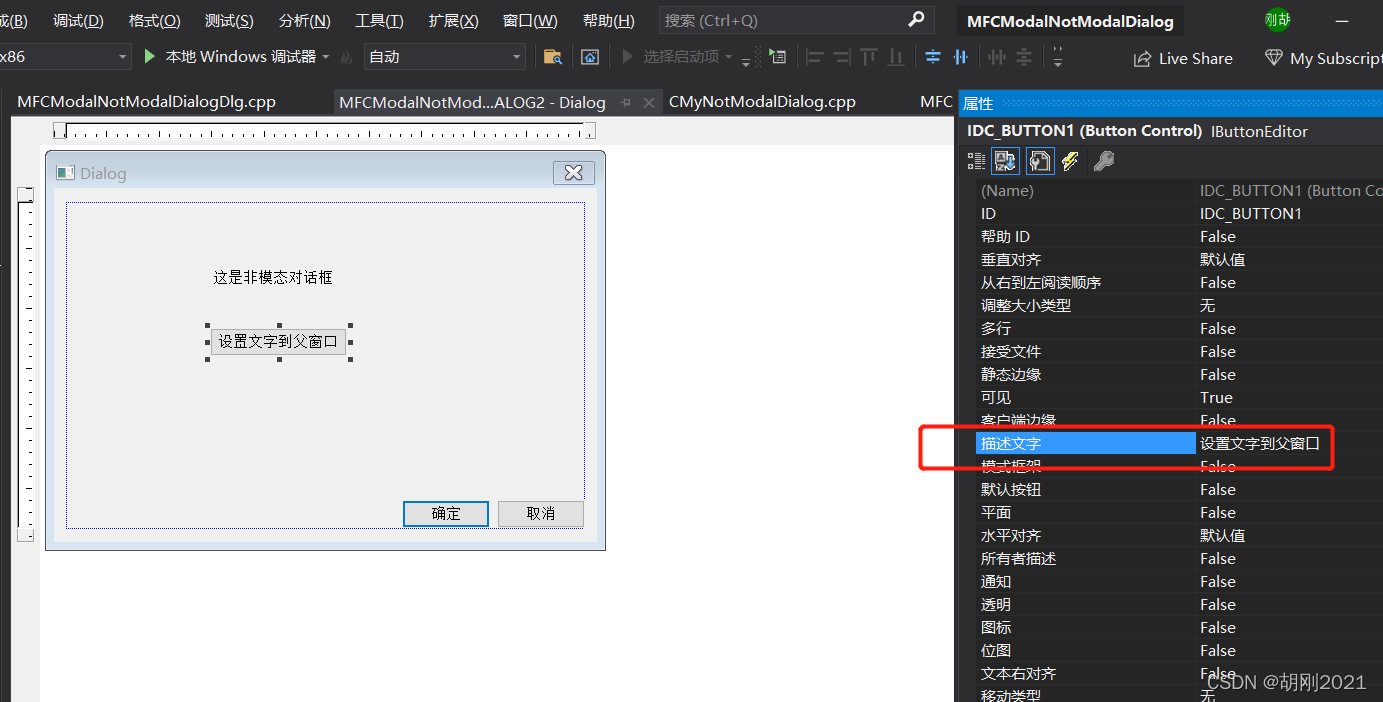Image resolution: width=1383 pixels, height=702 pixels.
Task: Switch to MFCModalNotModalDialogDlg.cpp tab
Action: (146, 102)
